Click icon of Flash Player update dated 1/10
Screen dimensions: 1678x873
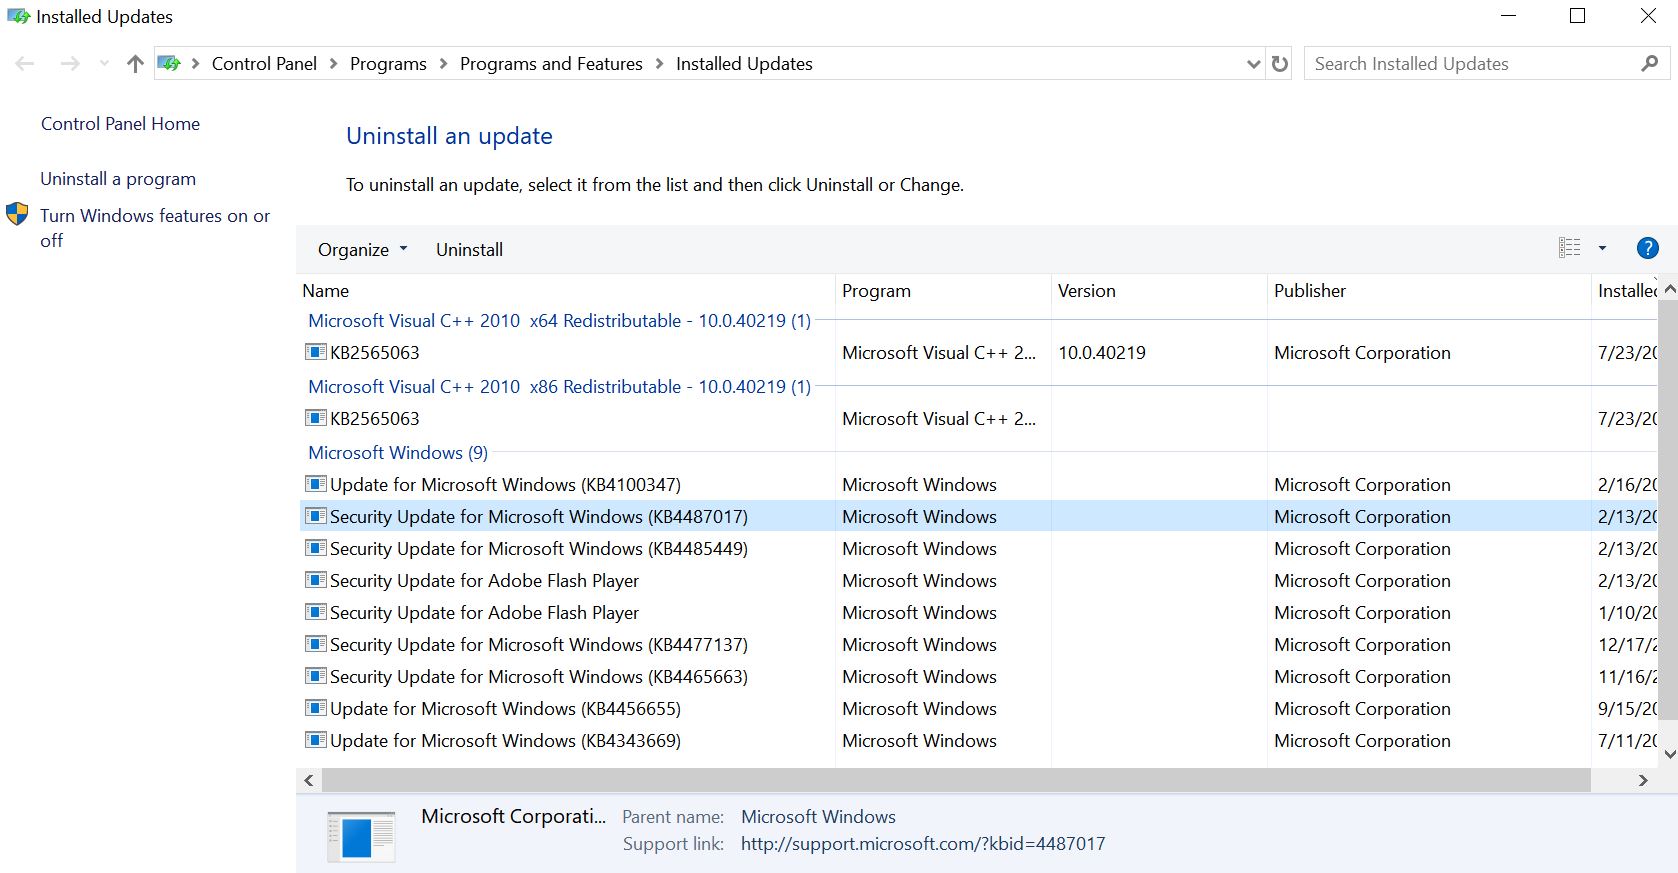[316, 612]
